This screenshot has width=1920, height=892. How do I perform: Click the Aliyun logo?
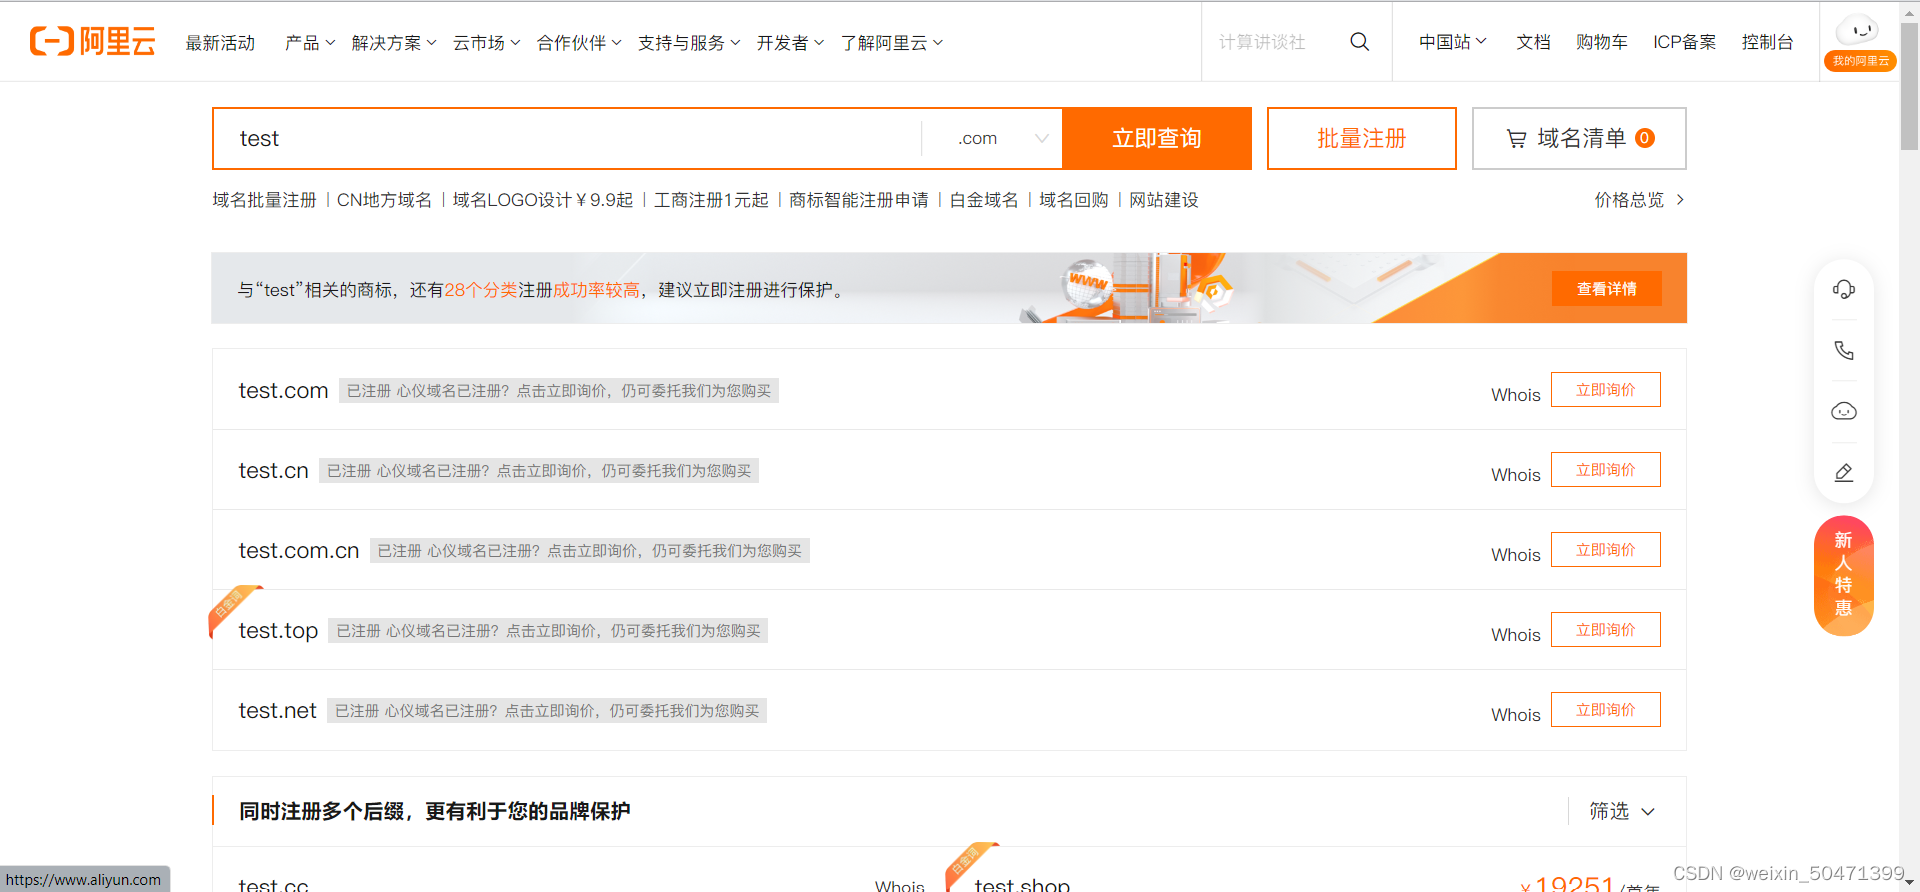92,41
